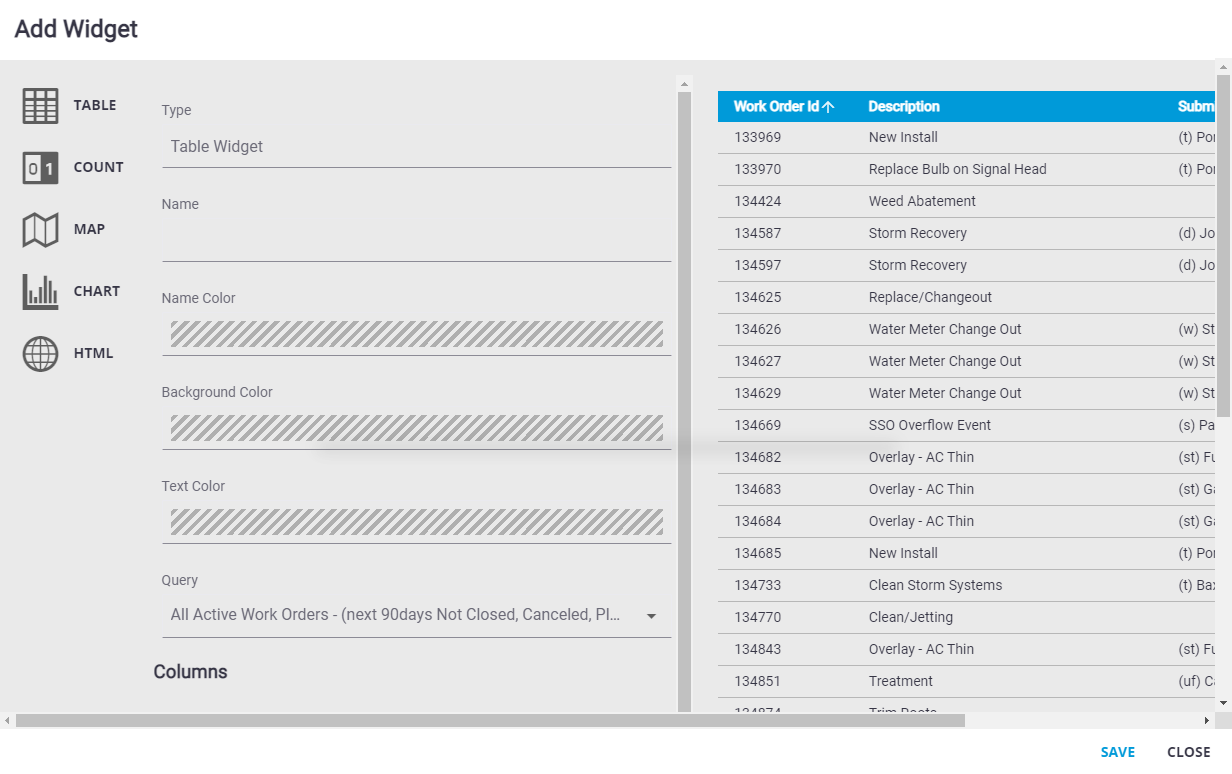Image resolution: width=1232 pixels, height=774 pixels.
Task: Select work order 134626 cell
Action: [757, 330]
